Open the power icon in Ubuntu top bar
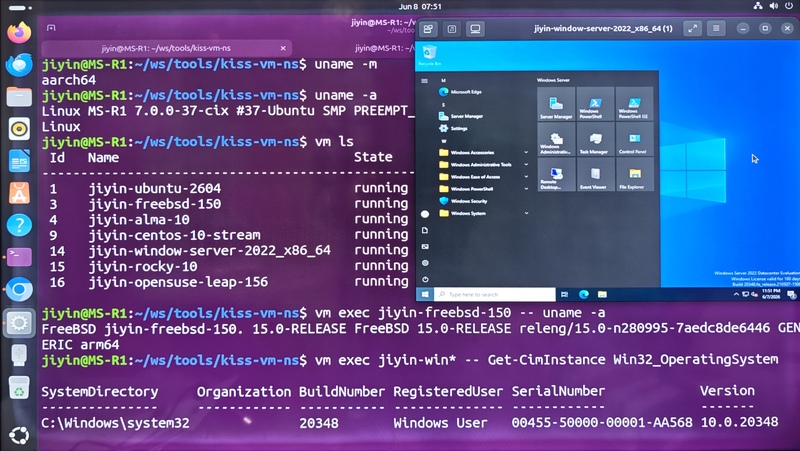Viewport: 800px width, 451px height. click(789, 6)
